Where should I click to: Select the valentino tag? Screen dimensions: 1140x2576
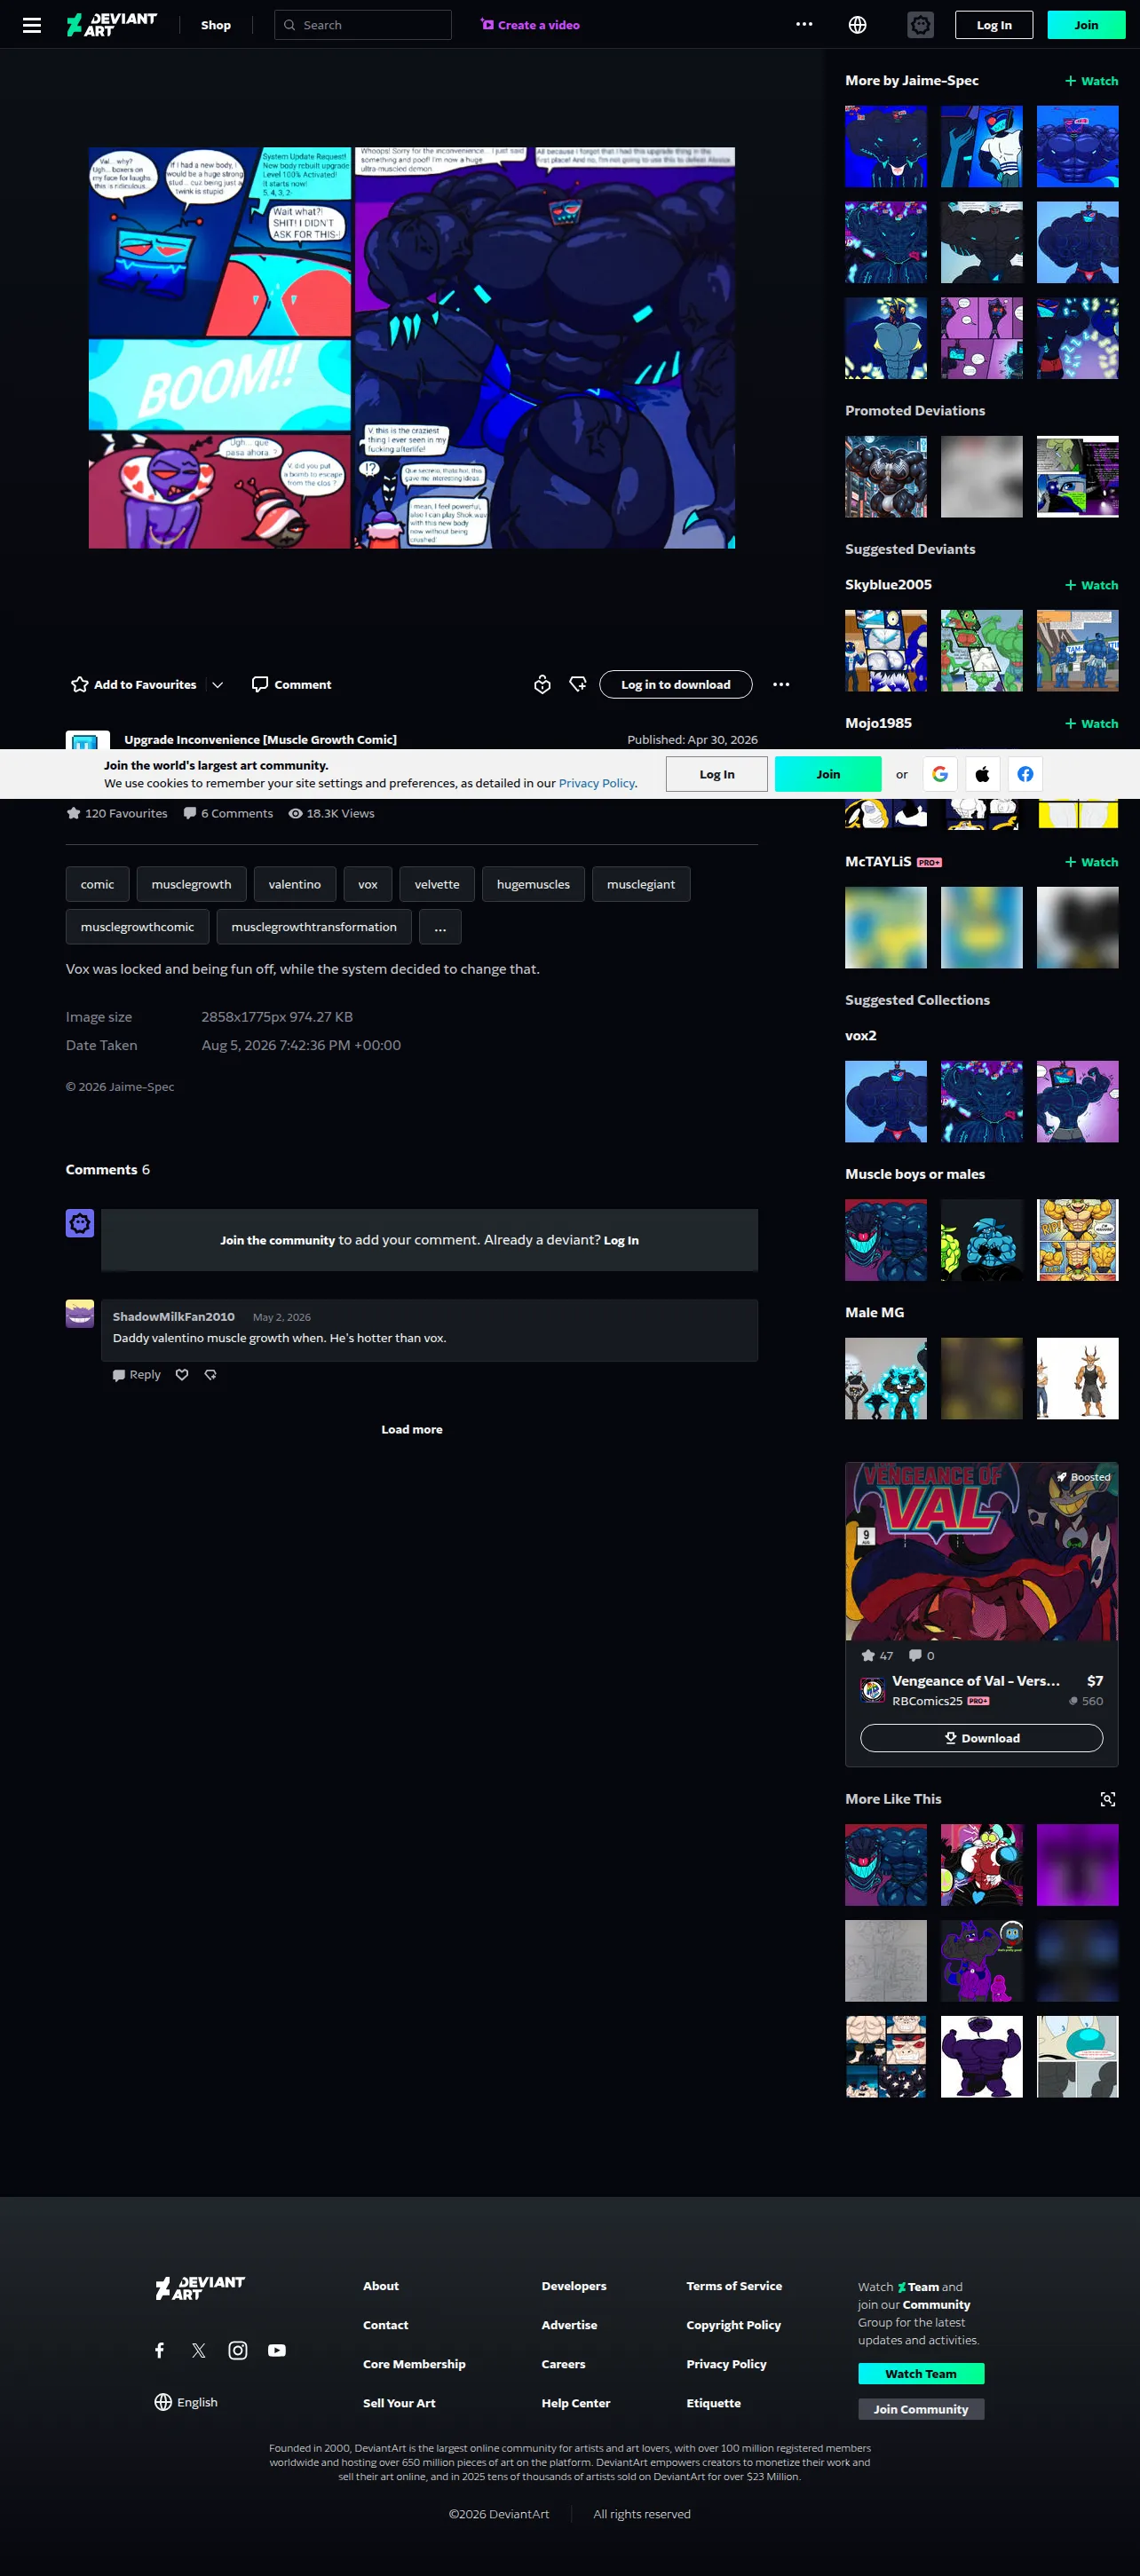295,884
